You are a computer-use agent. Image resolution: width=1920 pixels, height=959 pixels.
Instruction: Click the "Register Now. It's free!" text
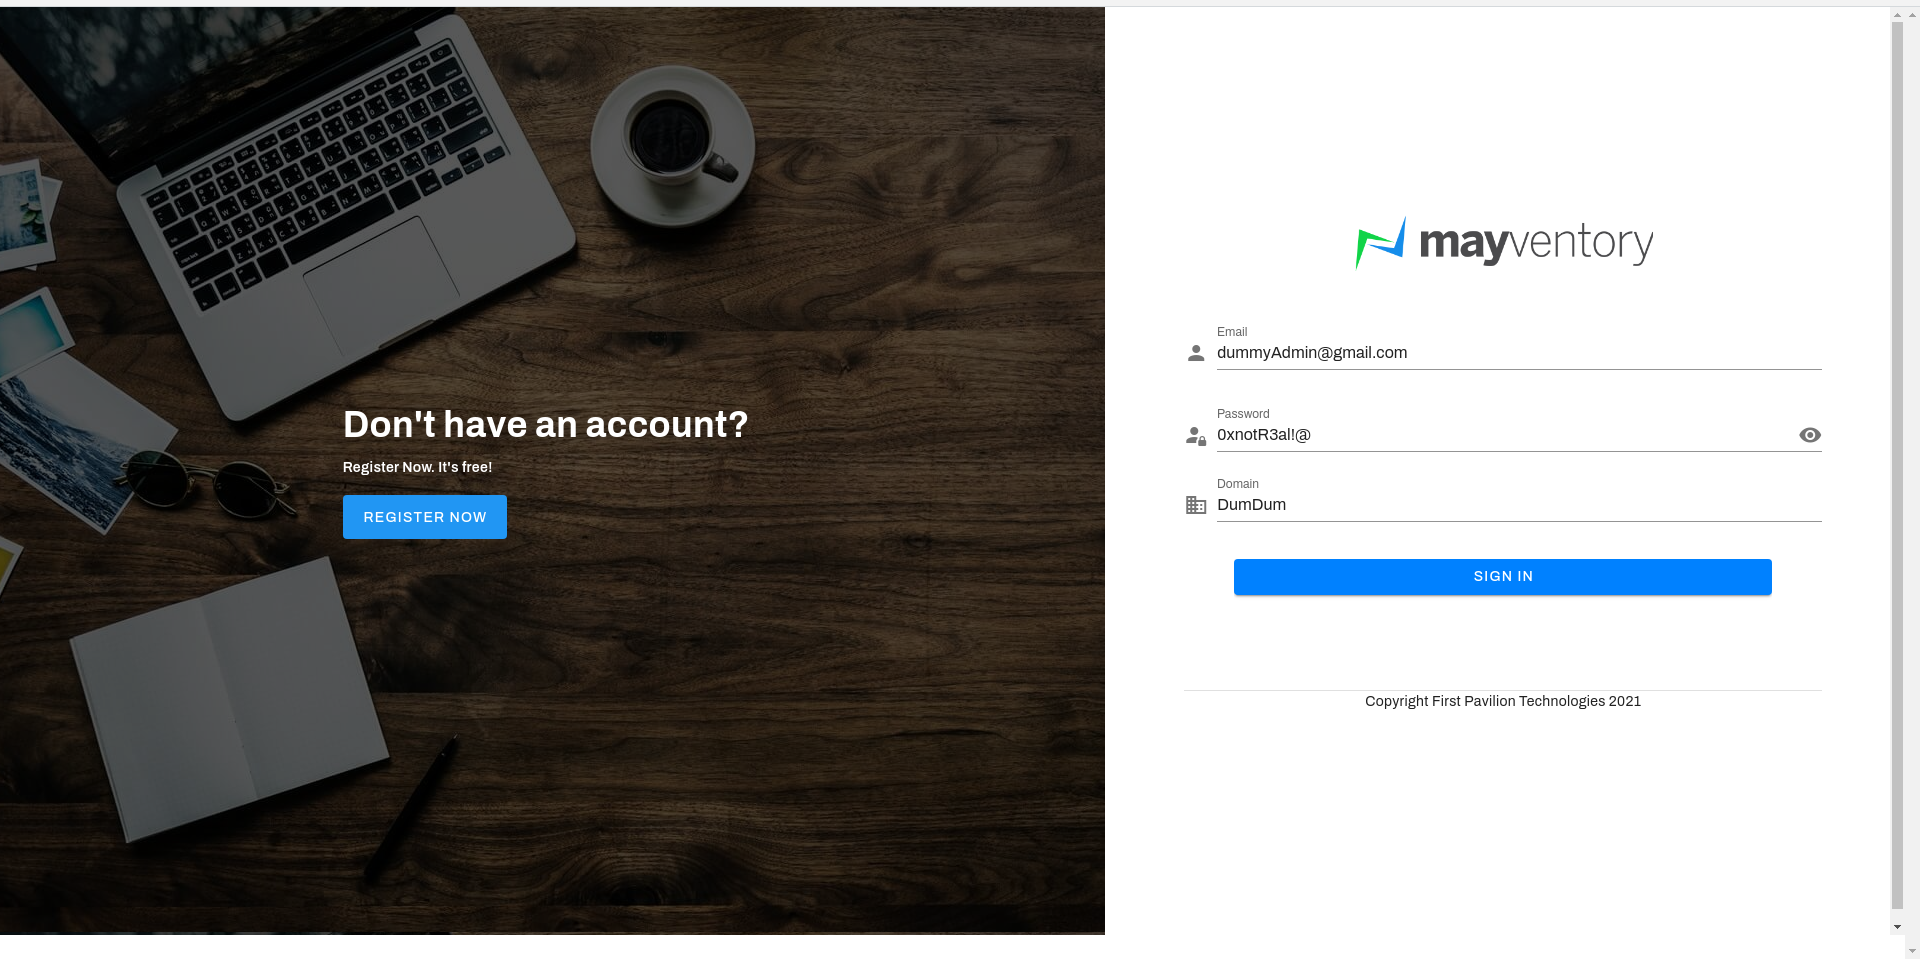417,467
